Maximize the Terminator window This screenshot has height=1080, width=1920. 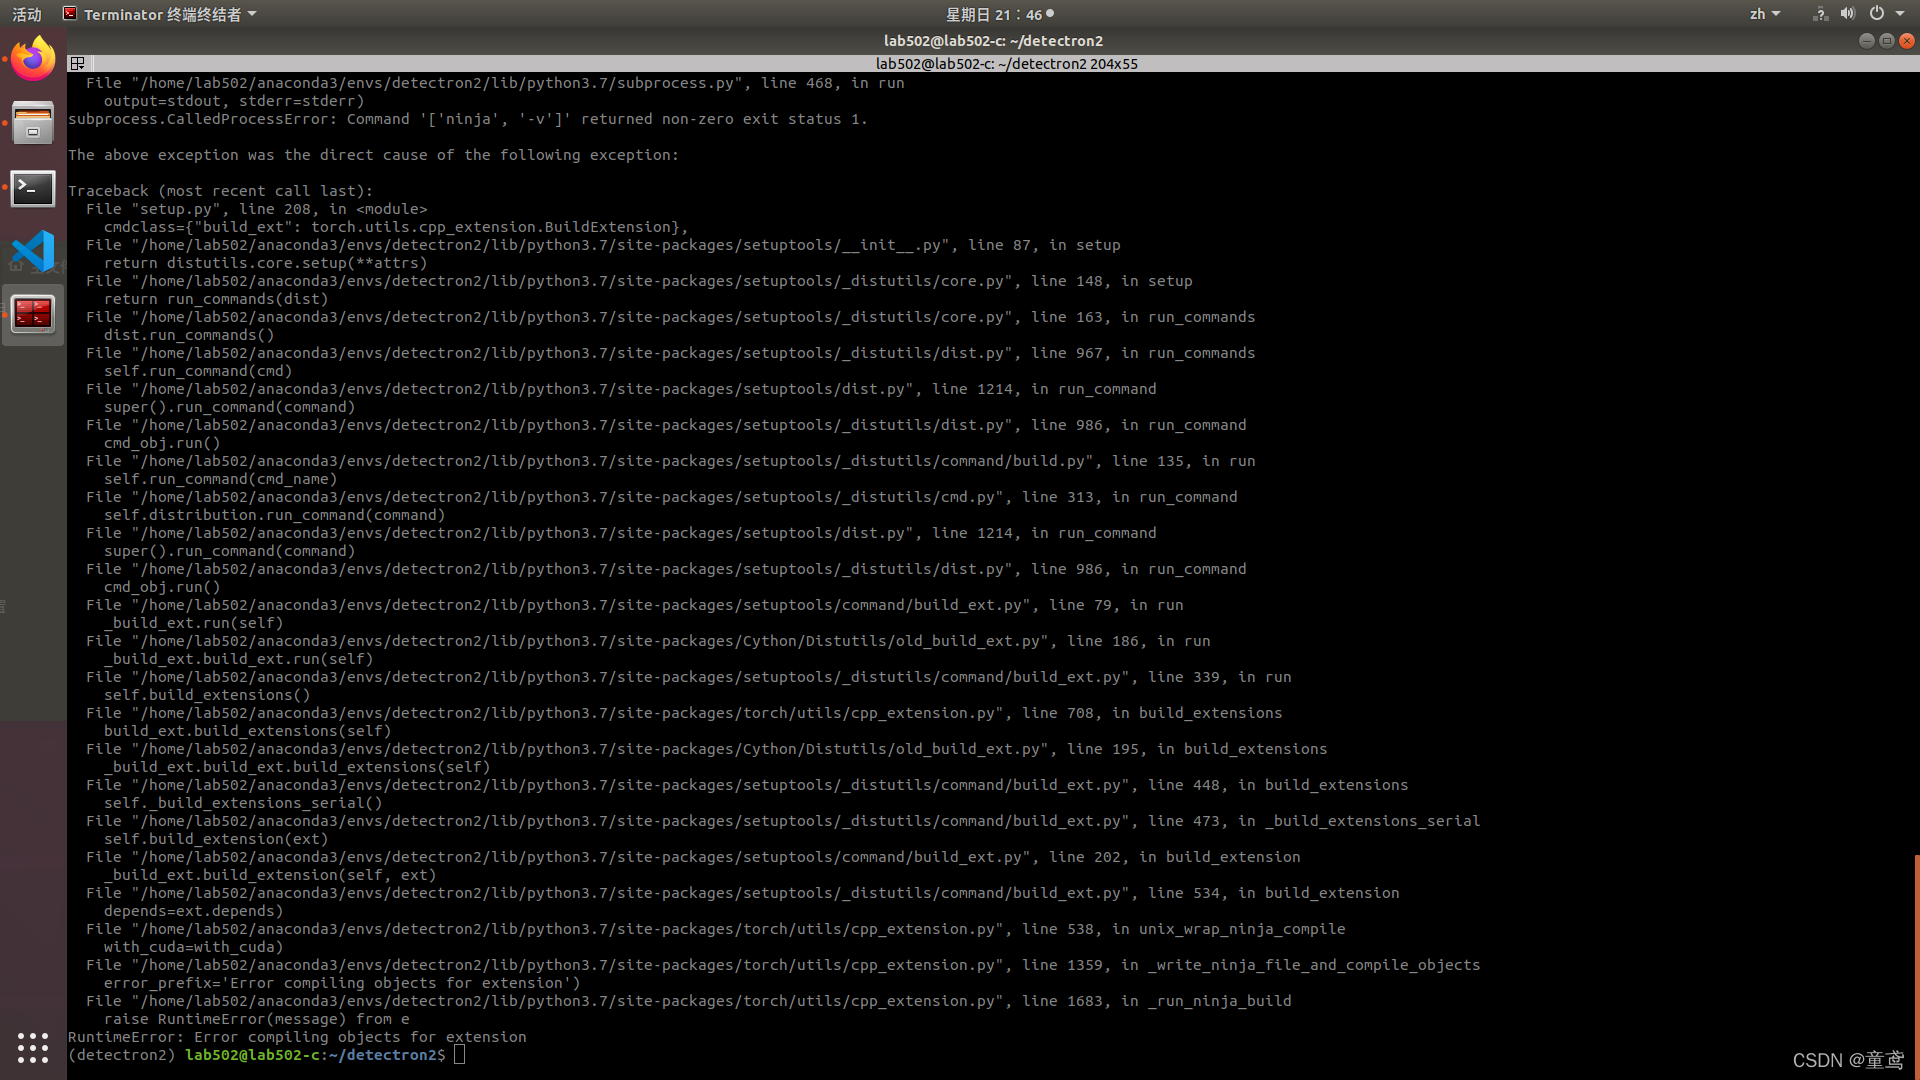tap(1886, 41)
